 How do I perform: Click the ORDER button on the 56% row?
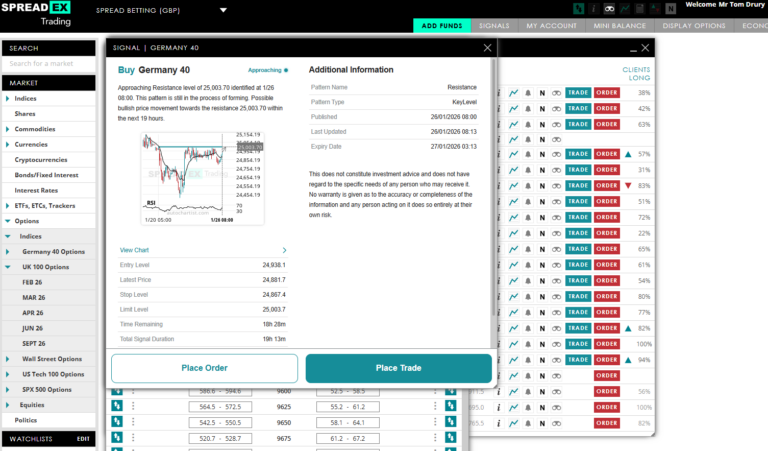coord(607,392)
